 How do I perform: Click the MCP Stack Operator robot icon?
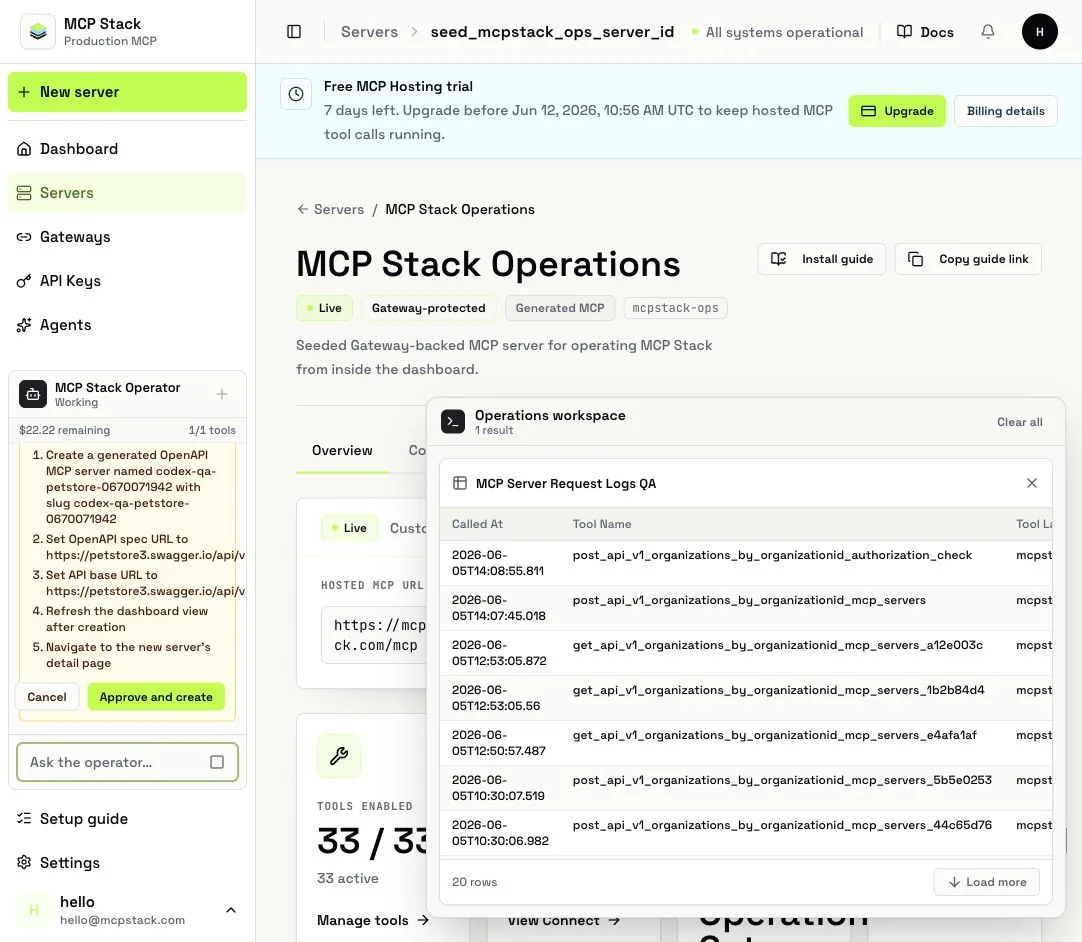pyautogui.click(x=33, y=394)
